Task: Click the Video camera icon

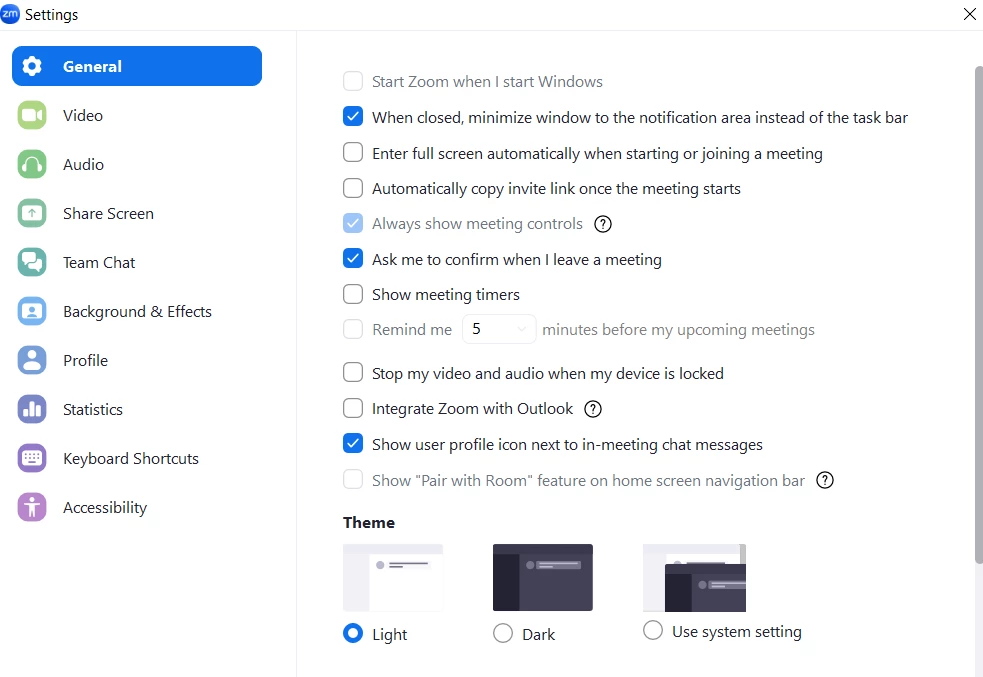Action: click(32, 115)
